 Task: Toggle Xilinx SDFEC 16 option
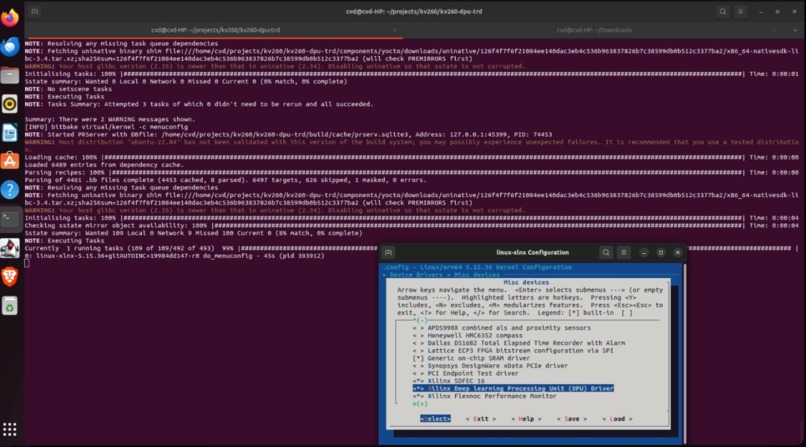pyautogui.click(x=448, y=381)
